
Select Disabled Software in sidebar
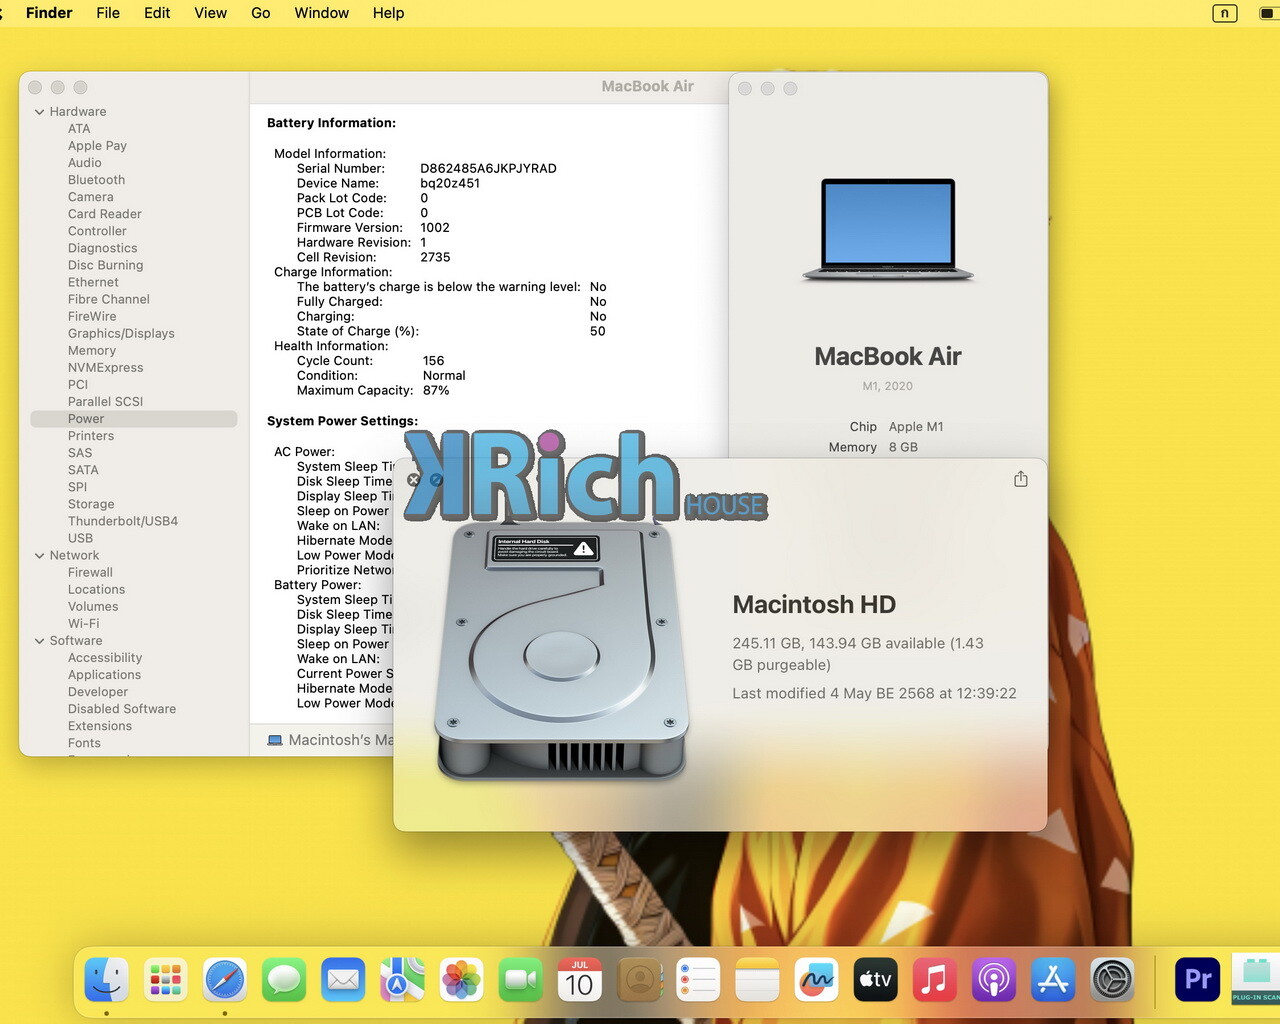pyautogui.click(x=122, y=709)
